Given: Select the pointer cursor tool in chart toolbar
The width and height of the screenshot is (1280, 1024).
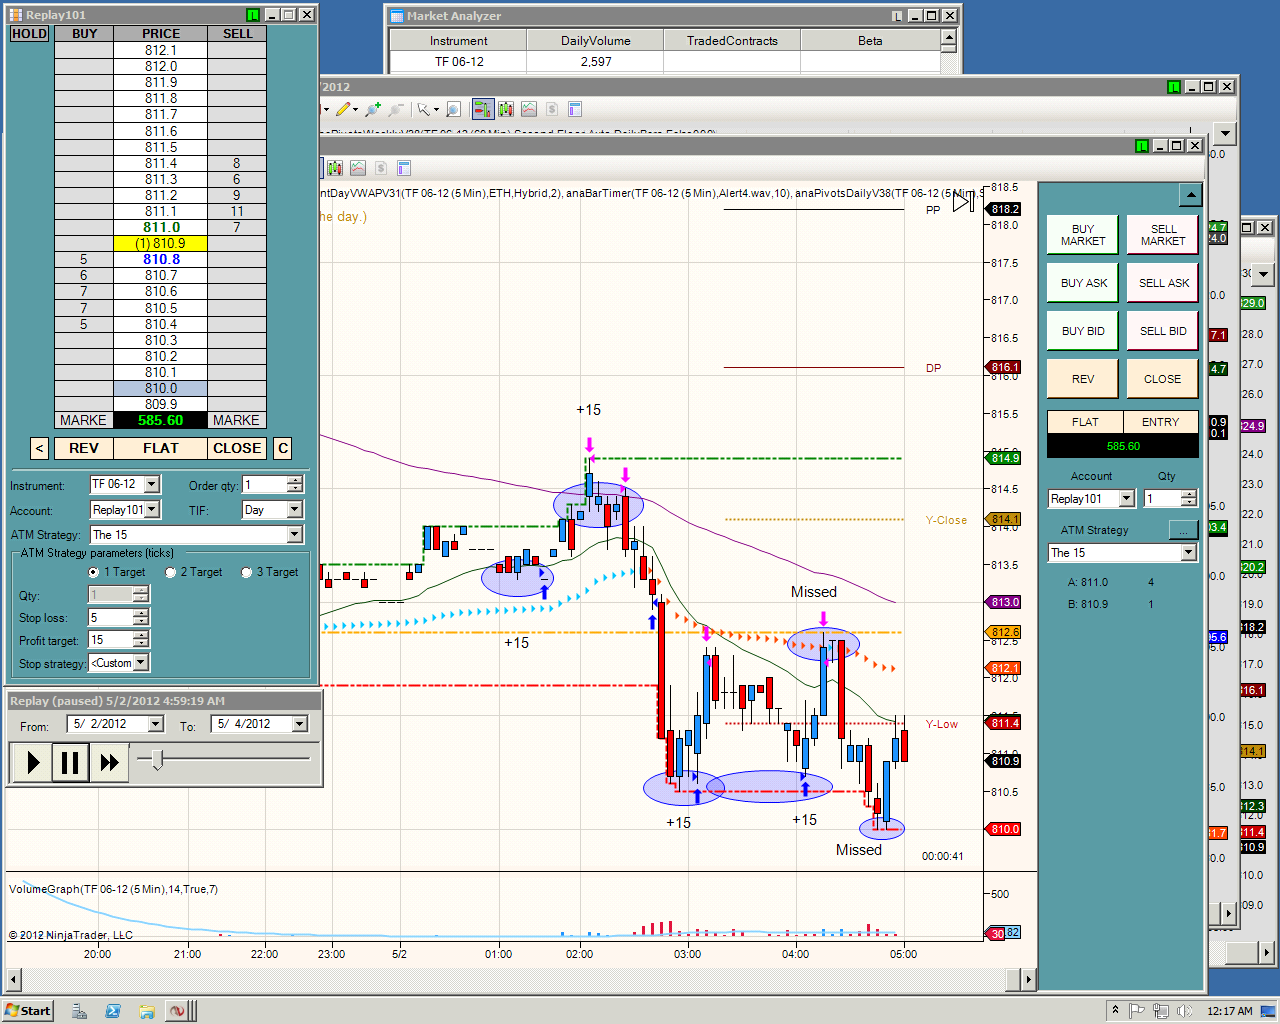Looking at the screenshot, I should click(424, 109).
